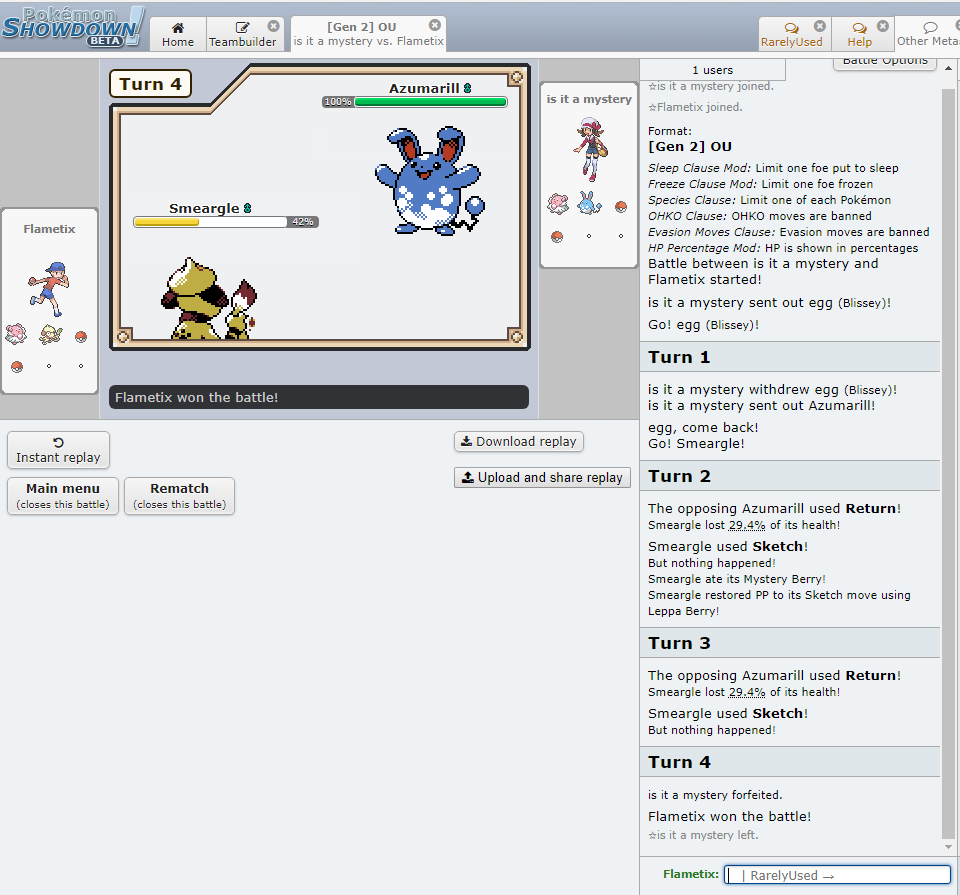Viewport: 960px width, 895px height.
Task: Click '[Gen 2] OU' format text in log
Action: point(689,147)
